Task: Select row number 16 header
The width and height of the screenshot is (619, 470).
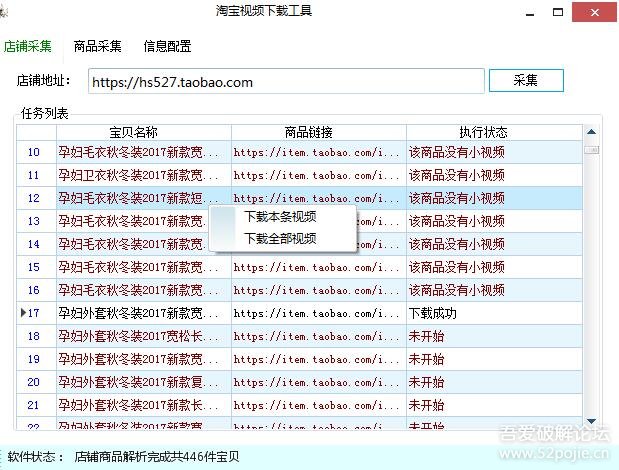Action: click(x=36, y=290)
